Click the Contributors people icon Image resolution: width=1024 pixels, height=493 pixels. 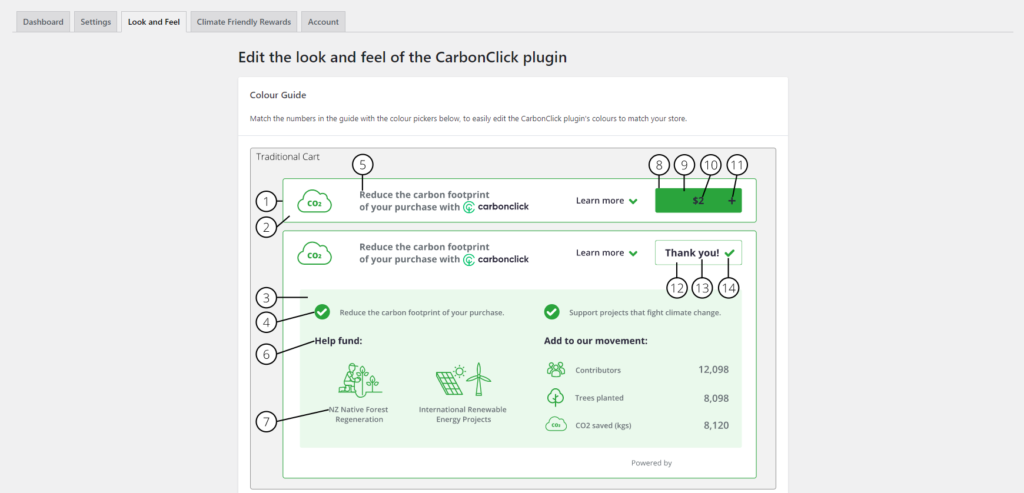(x=556, y=370)
